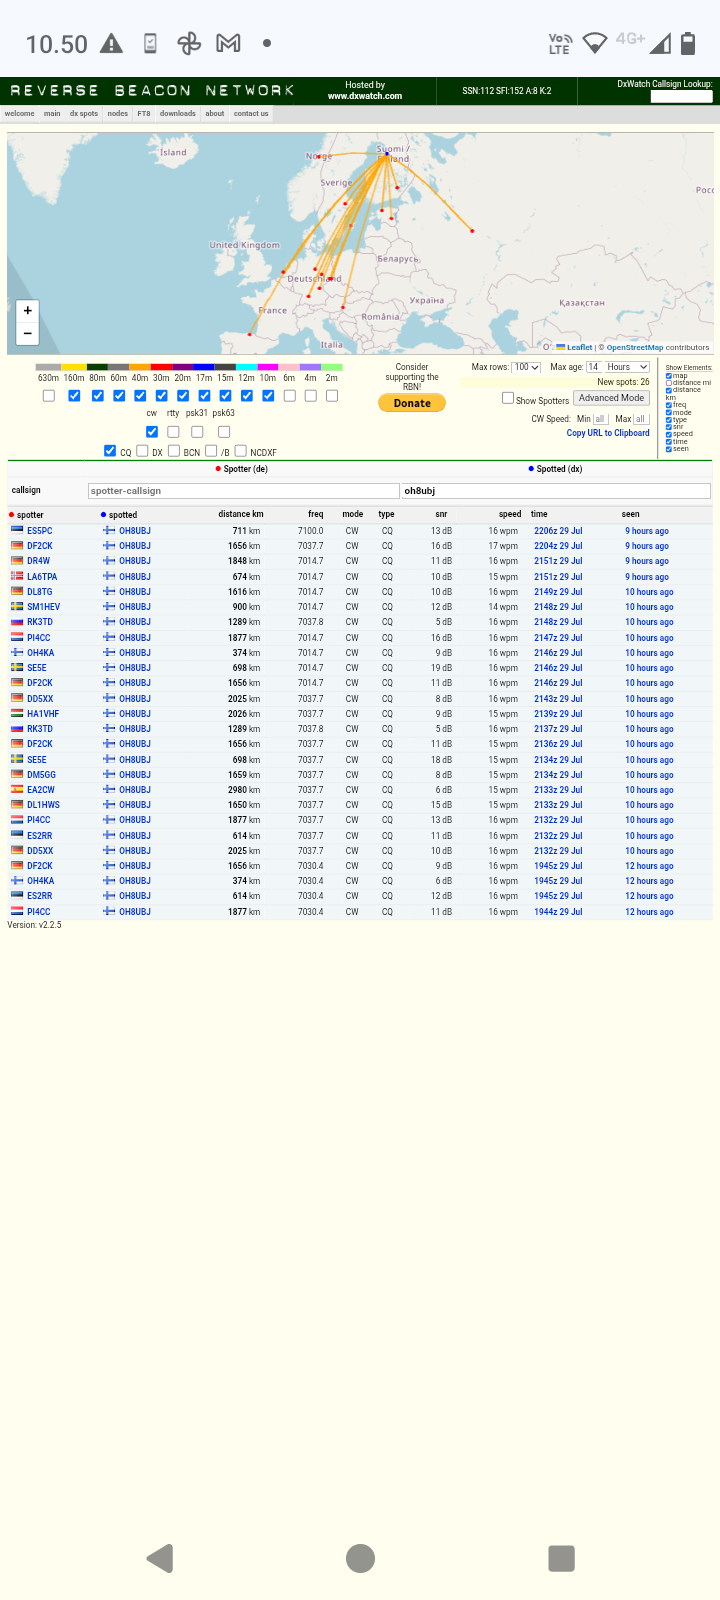Image resolution: width=720 pixels, height=1600 pixels.
Task: Tap the Wi-Fi icon in status bar
Action: click(x=595, y=43)
